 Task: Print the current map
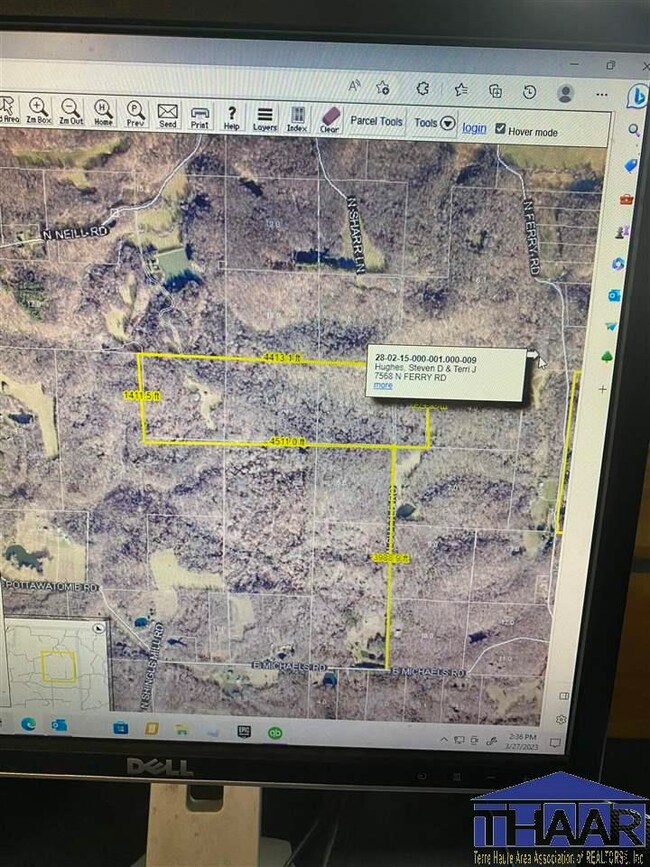tap(199, 117)
